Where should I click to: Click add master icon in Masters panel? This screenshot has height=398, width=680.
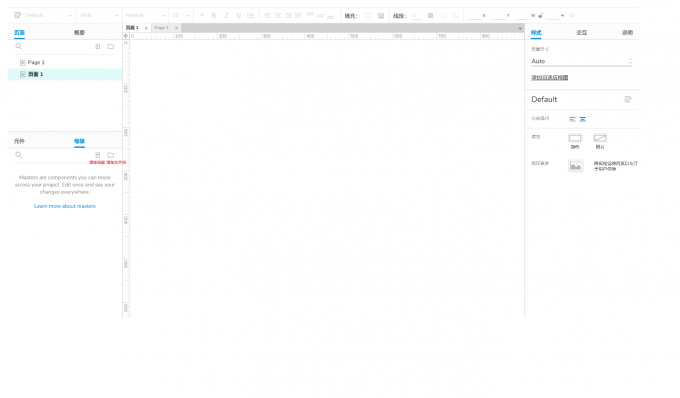click(98, 155)
